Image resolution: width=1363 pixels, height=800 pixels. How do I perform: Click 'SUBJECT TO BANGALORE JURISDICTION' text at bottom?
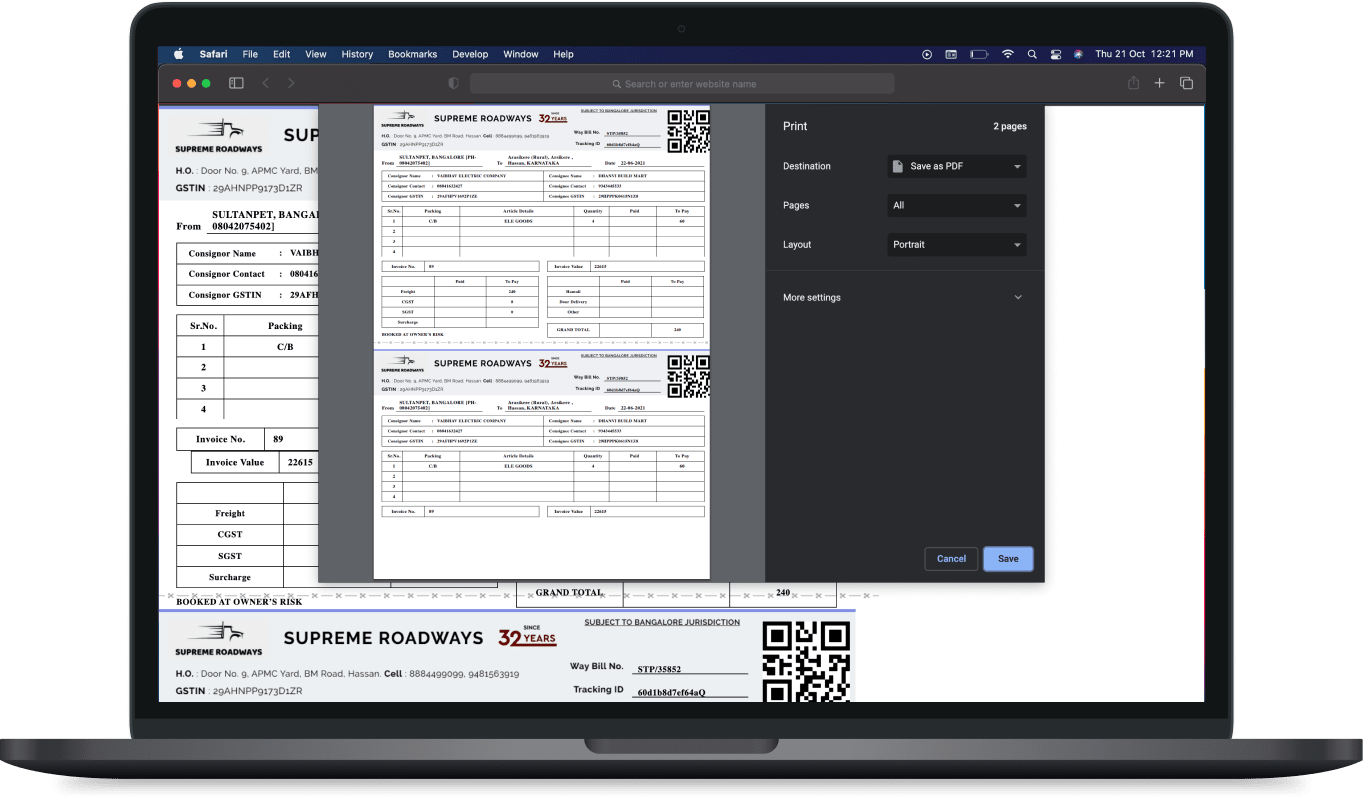662,622
